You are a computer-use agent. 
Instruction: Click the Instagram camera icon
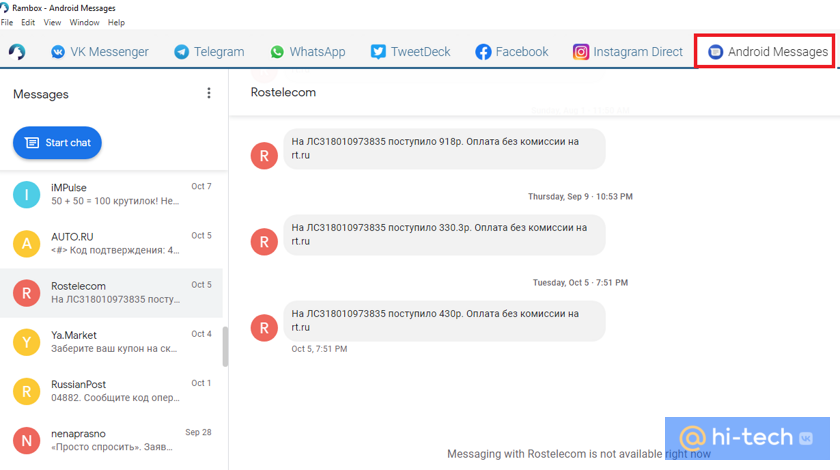[581, 51]
